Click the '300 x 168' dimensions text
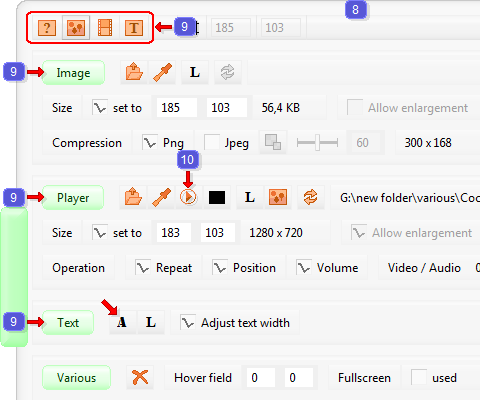The height and width of the screenshot is (400, 480). [x=428, y=143]
